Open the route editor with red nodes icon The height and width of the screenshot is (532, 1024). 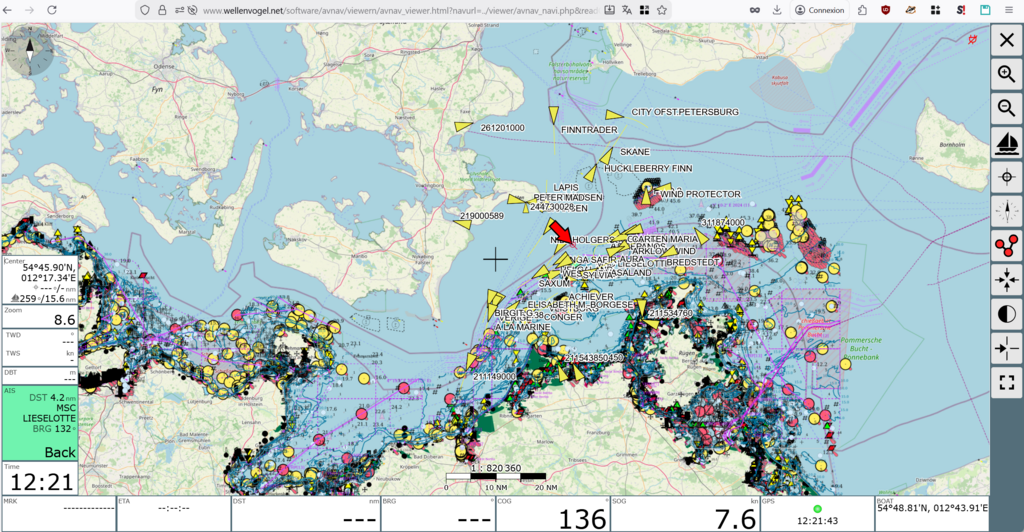click(1006, 246)
